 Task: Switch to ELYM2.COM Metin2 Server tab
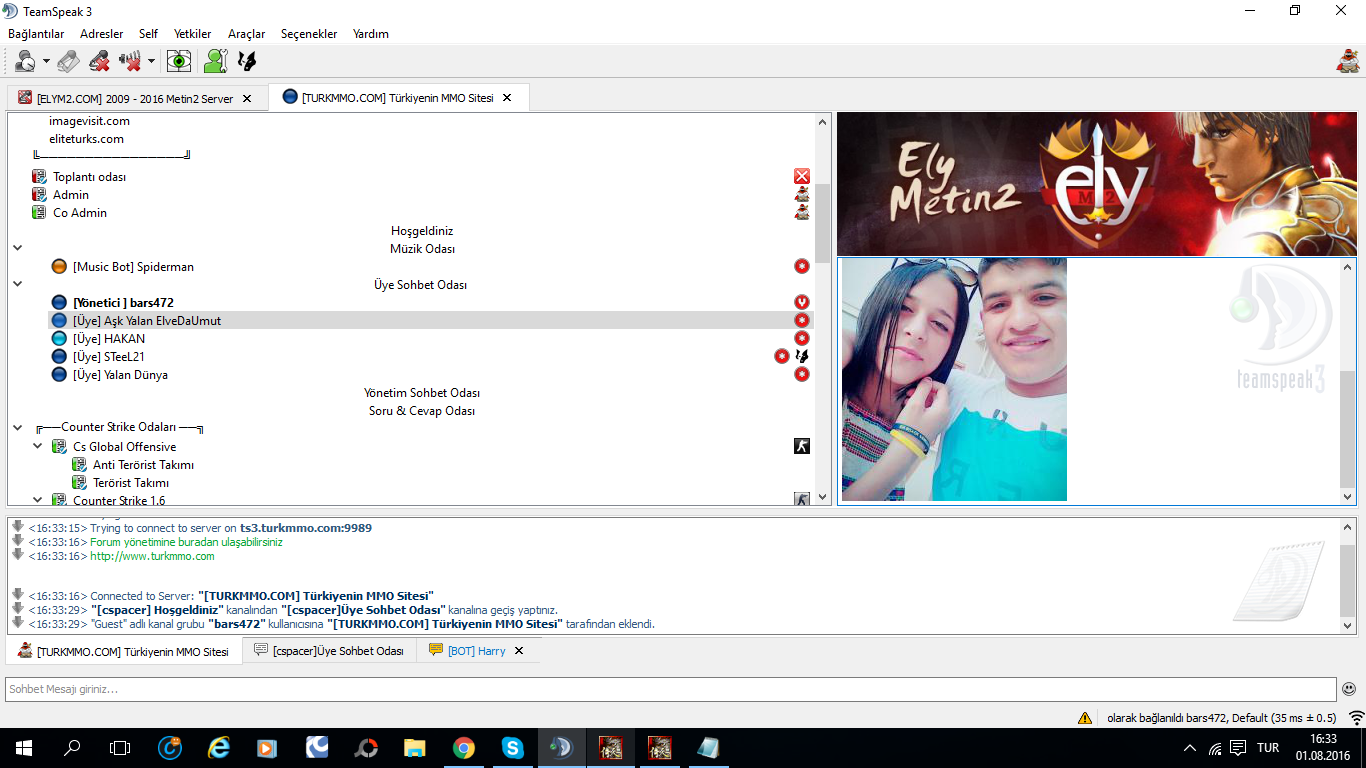coord(136,99)
